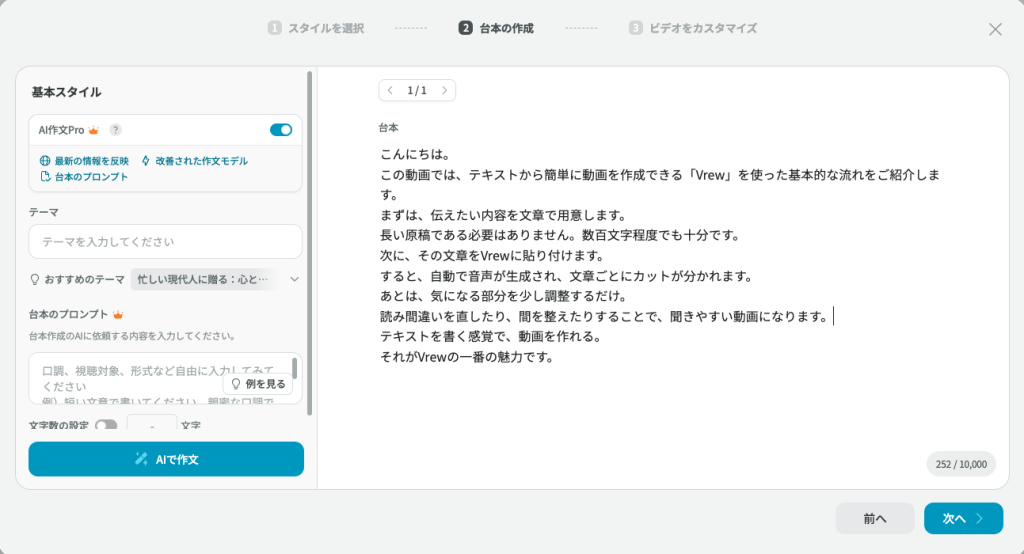Click the 次へ button

click(963, 518)
